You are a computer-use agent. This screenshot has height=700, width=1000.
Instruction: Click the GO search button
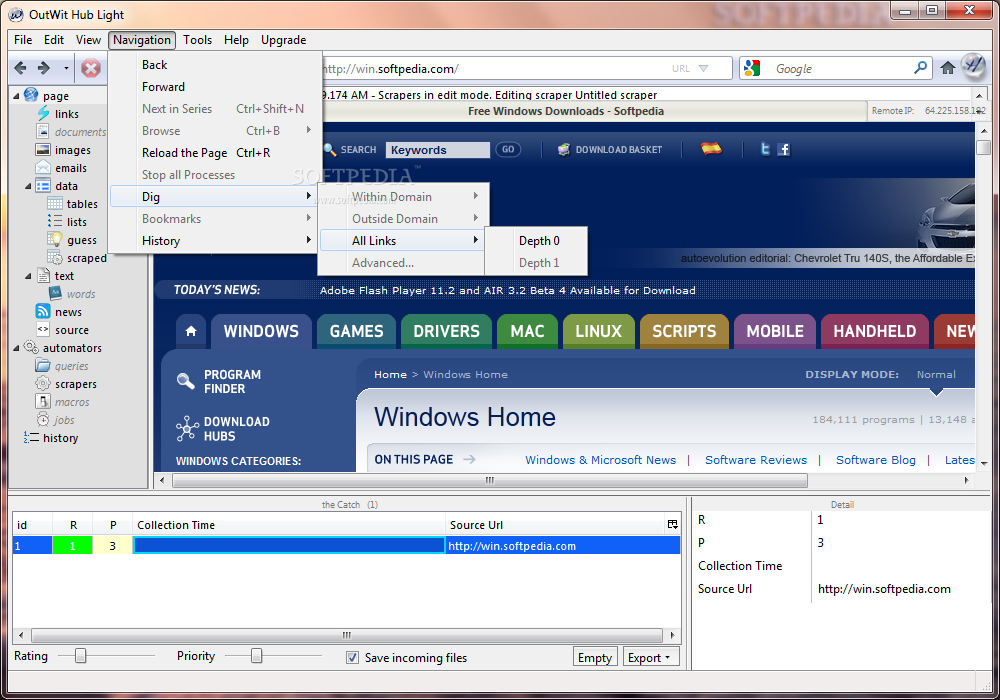click(508, 149)
